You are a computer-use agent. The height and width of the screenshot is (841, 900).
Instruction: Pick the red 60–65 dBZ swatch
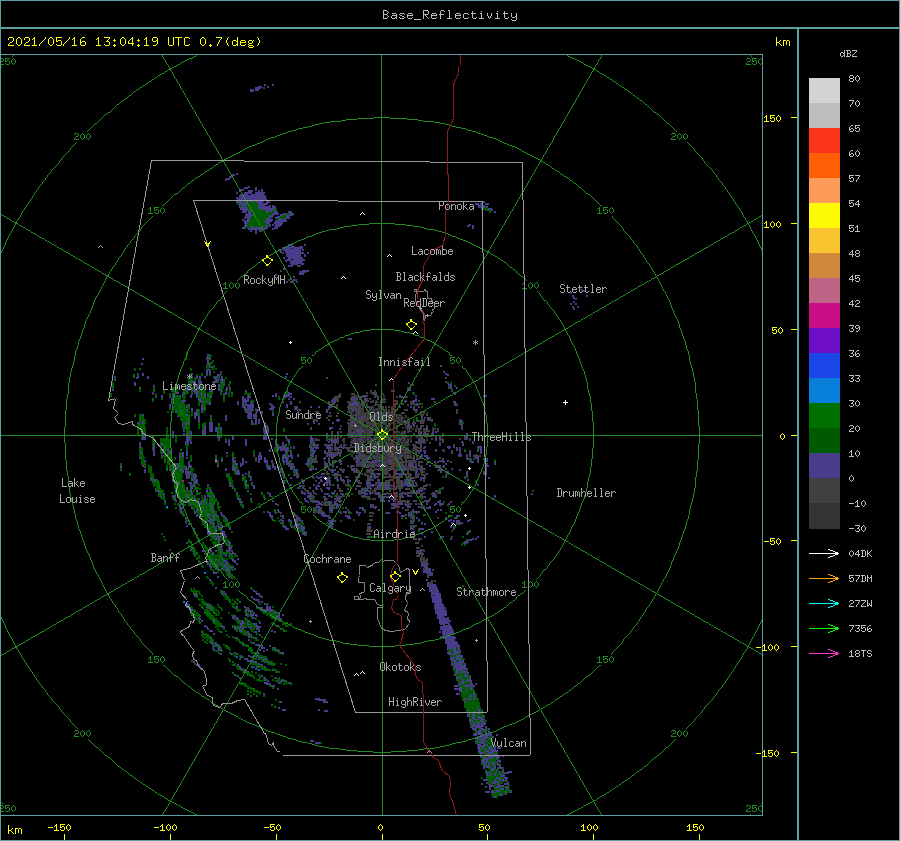[824, 141]
